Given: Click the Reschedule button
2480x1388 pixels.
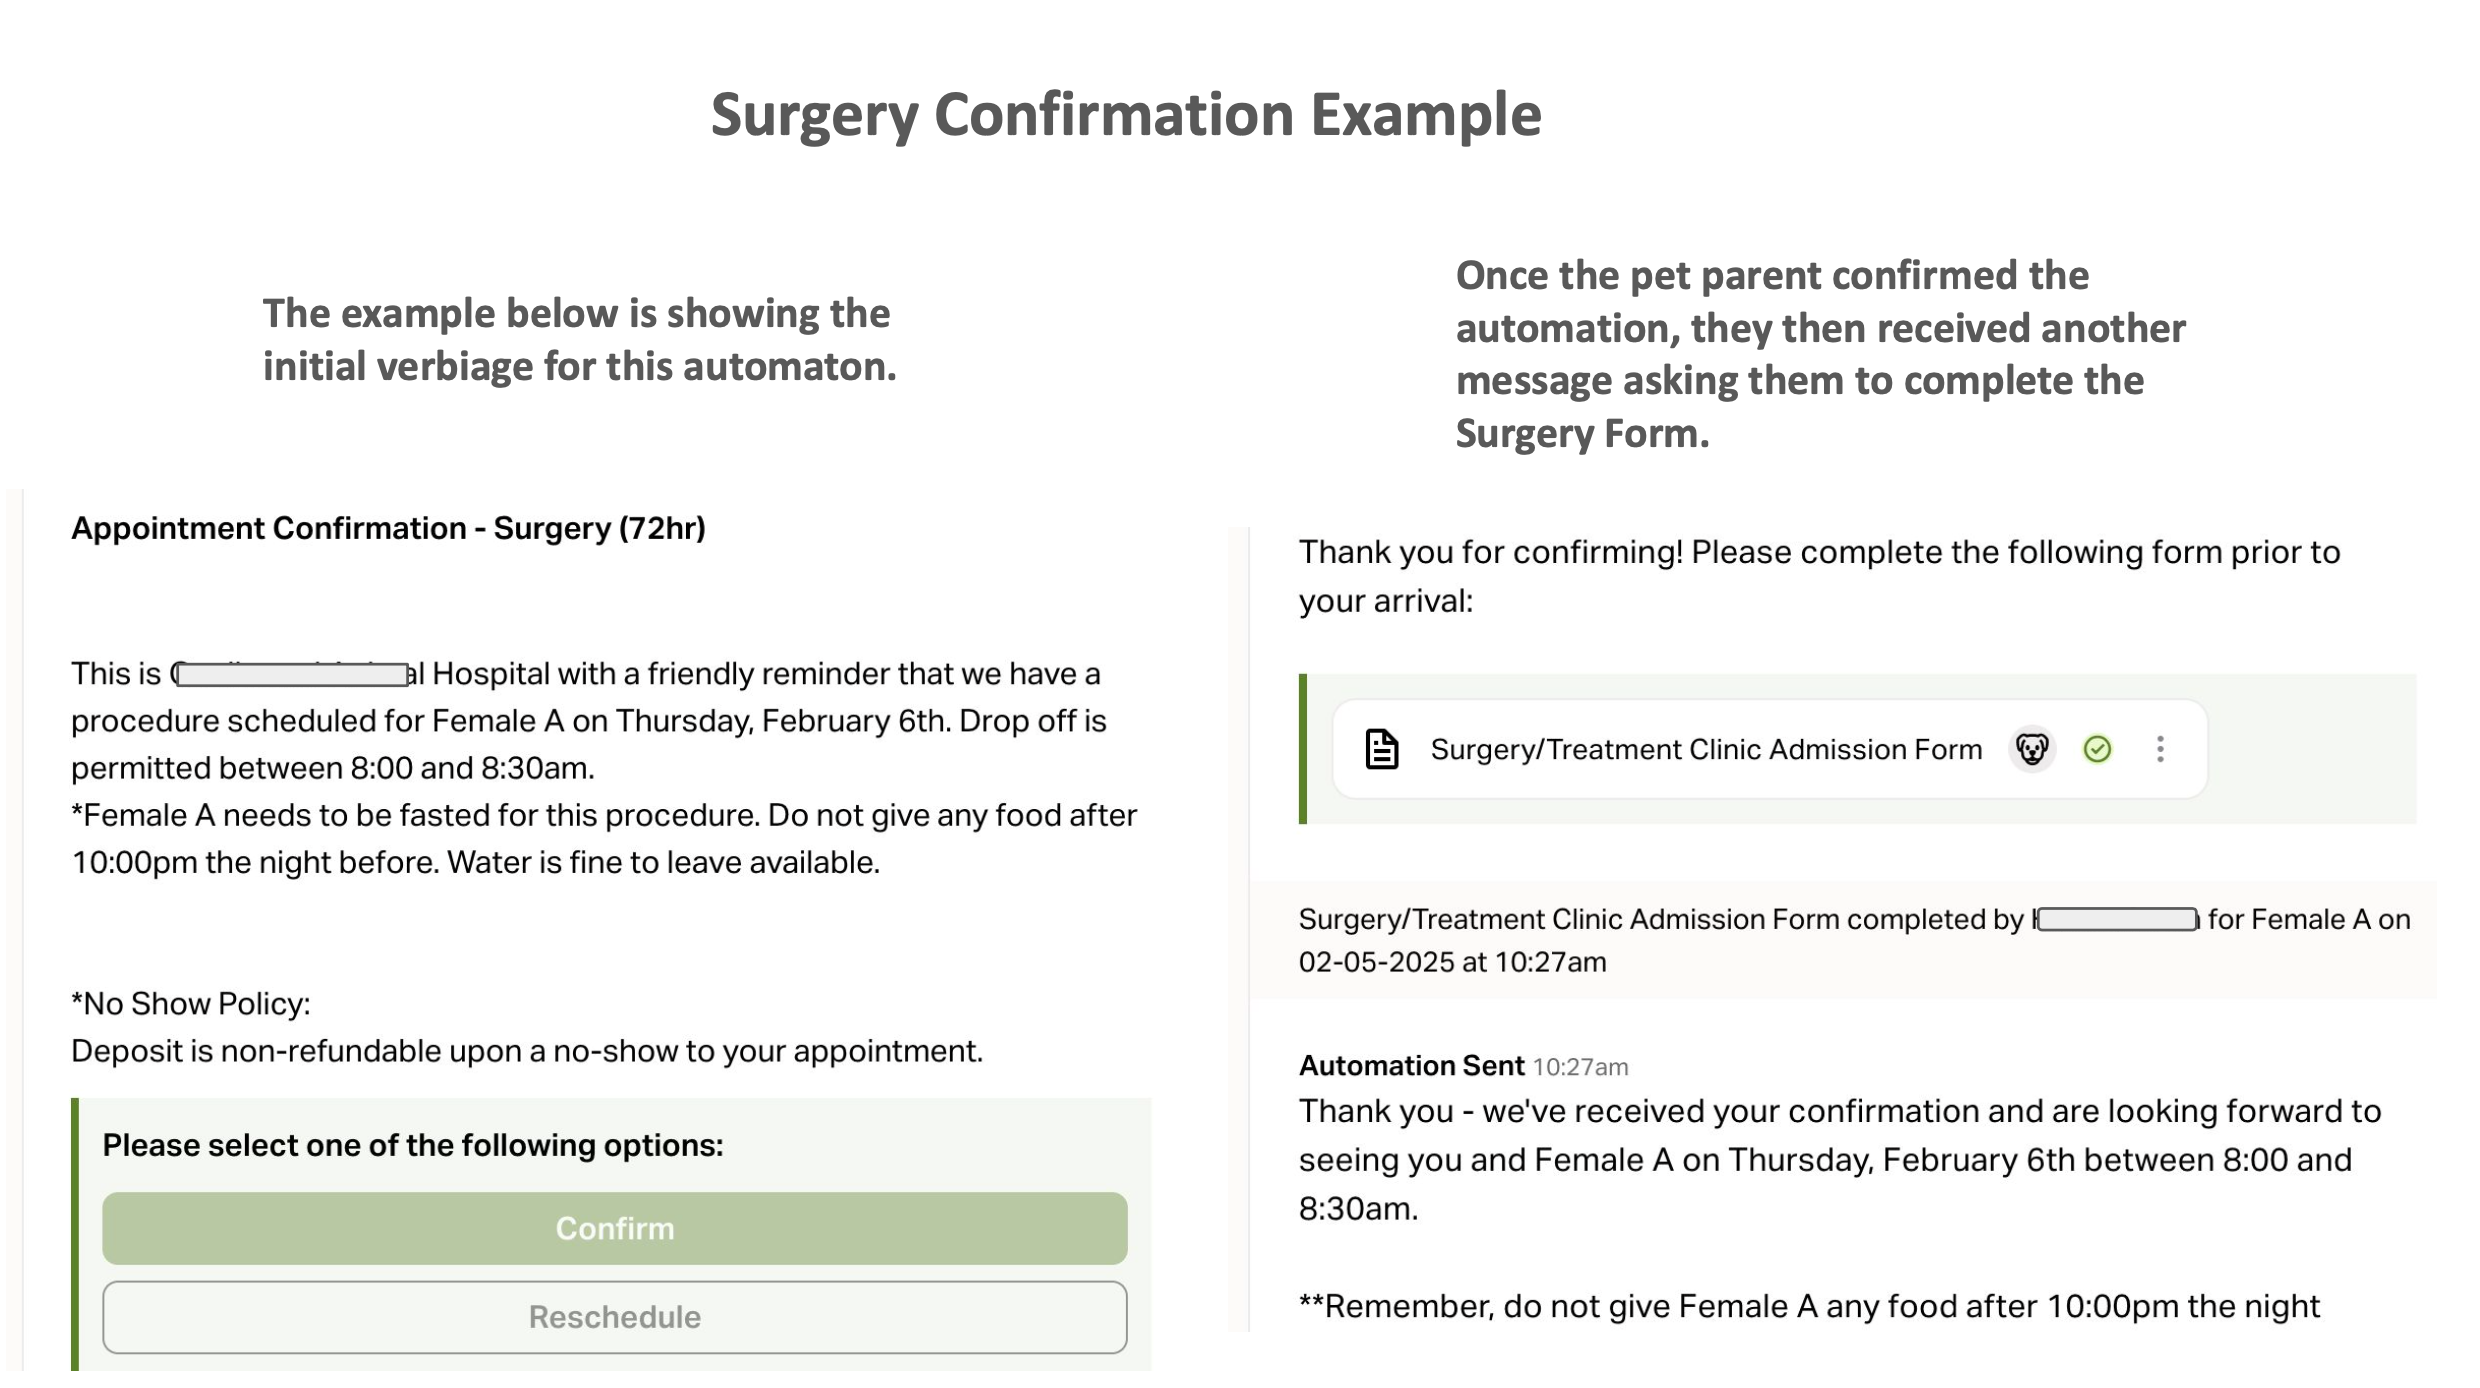Looking at the screenshot, I should (x=614, y=1317).
